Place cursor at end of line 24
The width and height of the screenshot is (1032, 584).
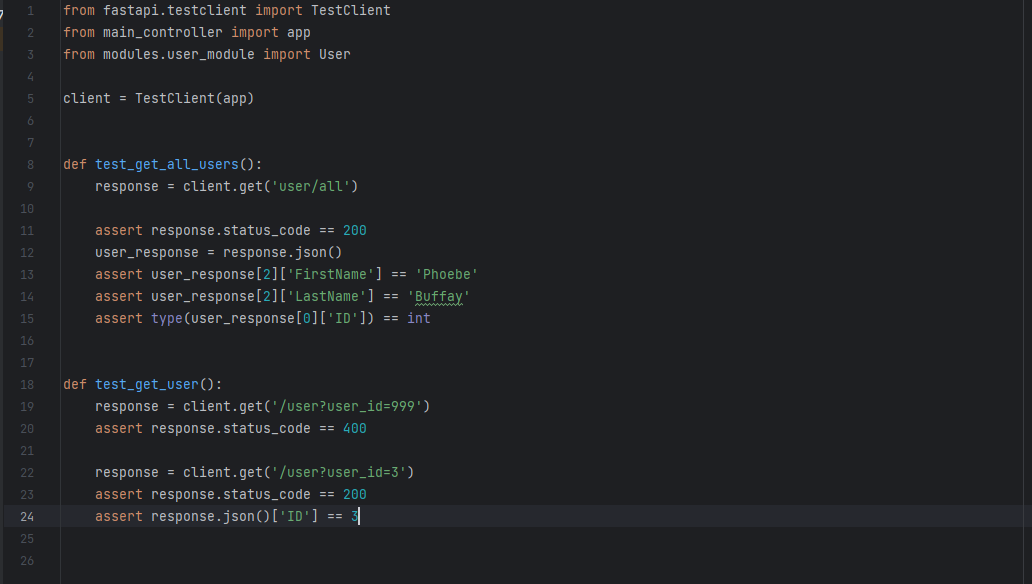(x=358, y=516)
